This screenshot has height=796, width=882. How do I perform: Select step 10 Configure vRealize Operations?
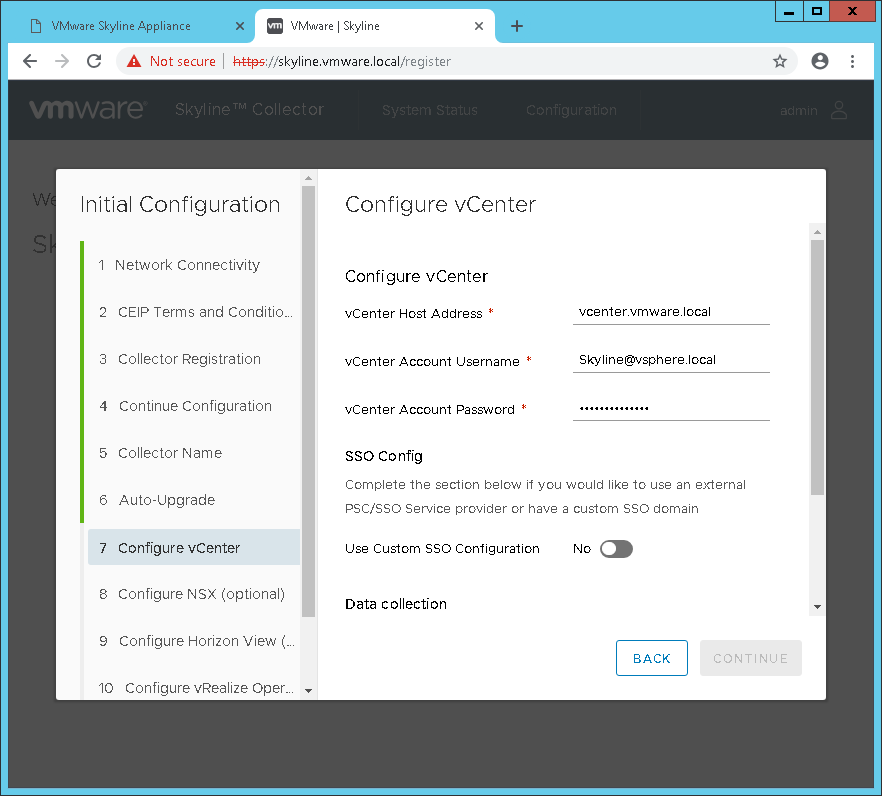click(196, 687)
